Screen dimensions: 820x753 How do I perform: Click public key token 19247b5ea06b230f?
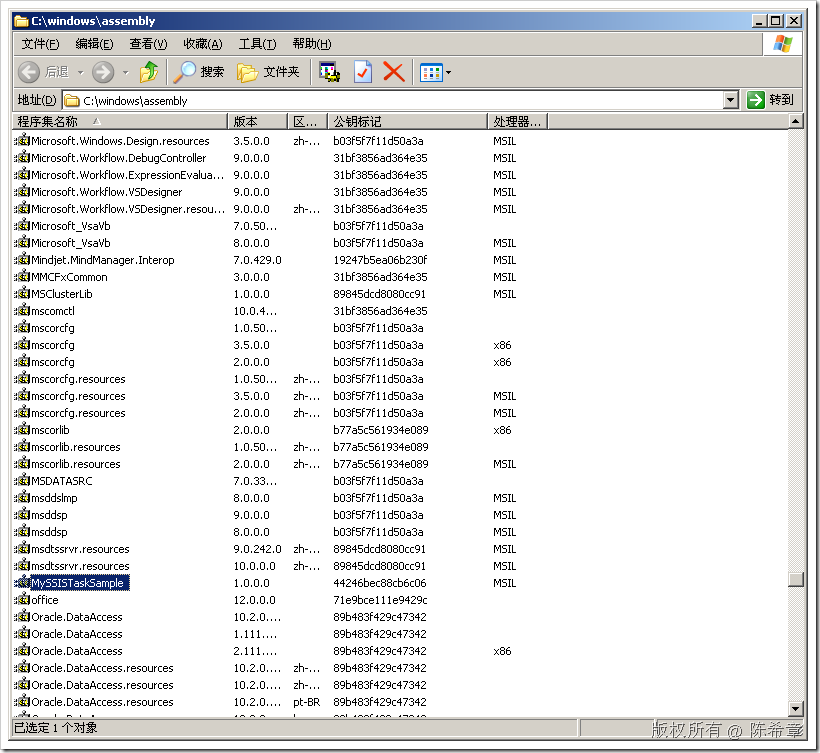point(380,260)
